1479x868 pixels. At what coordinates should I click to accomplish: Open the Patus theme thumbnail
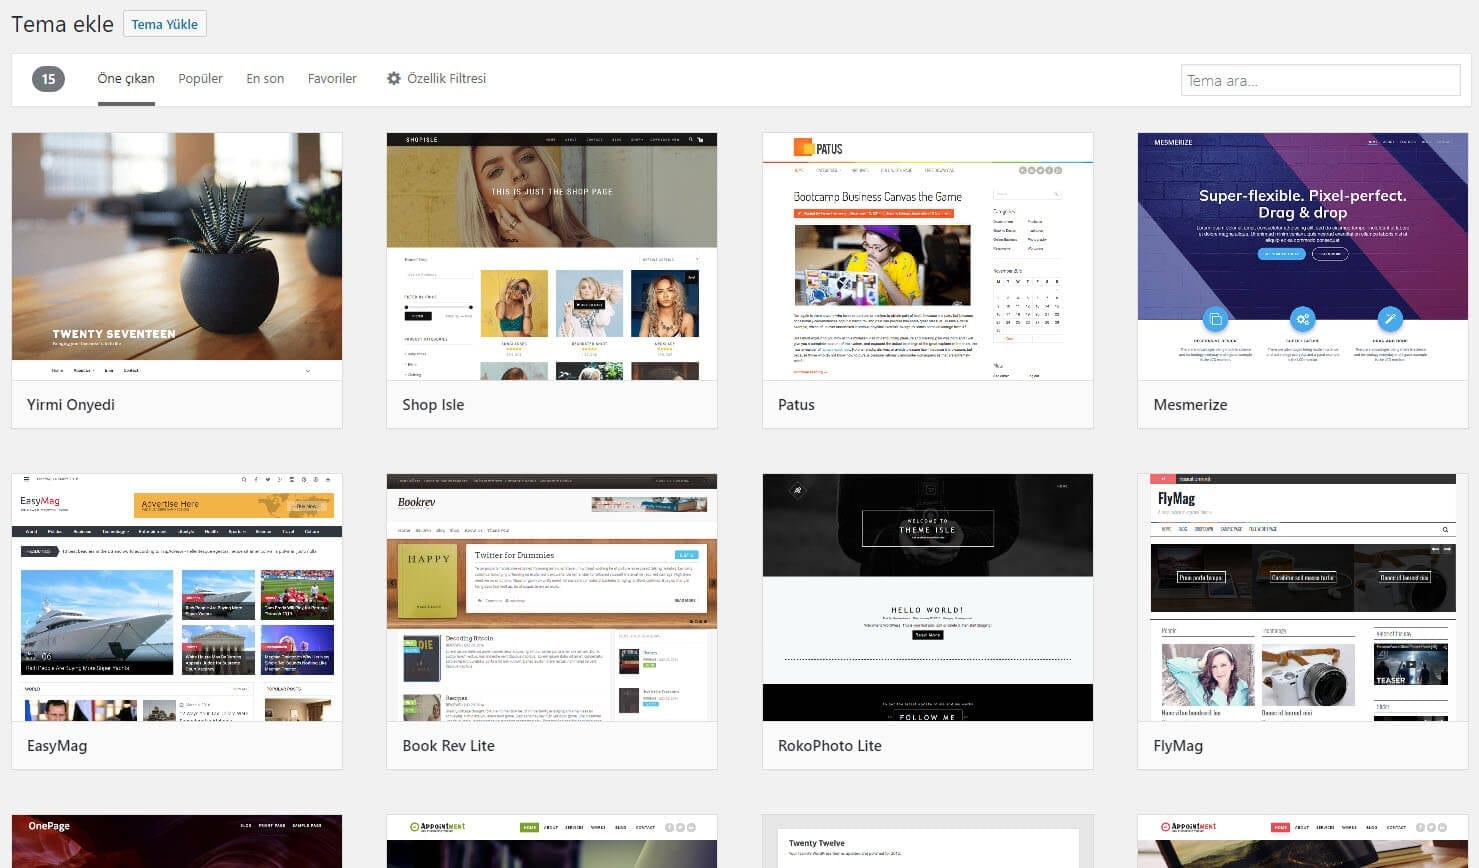928,256
